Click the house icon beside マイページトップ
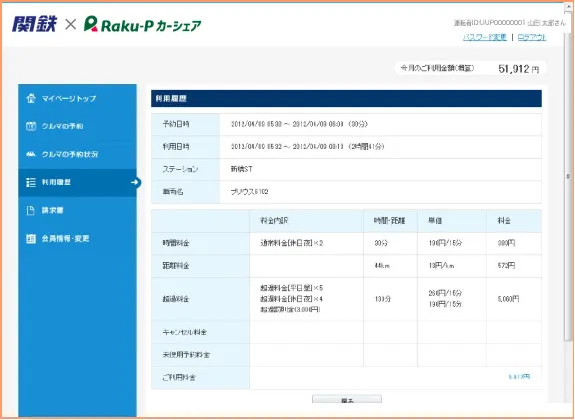Viewport: 575px width, 420px height. 31,98
